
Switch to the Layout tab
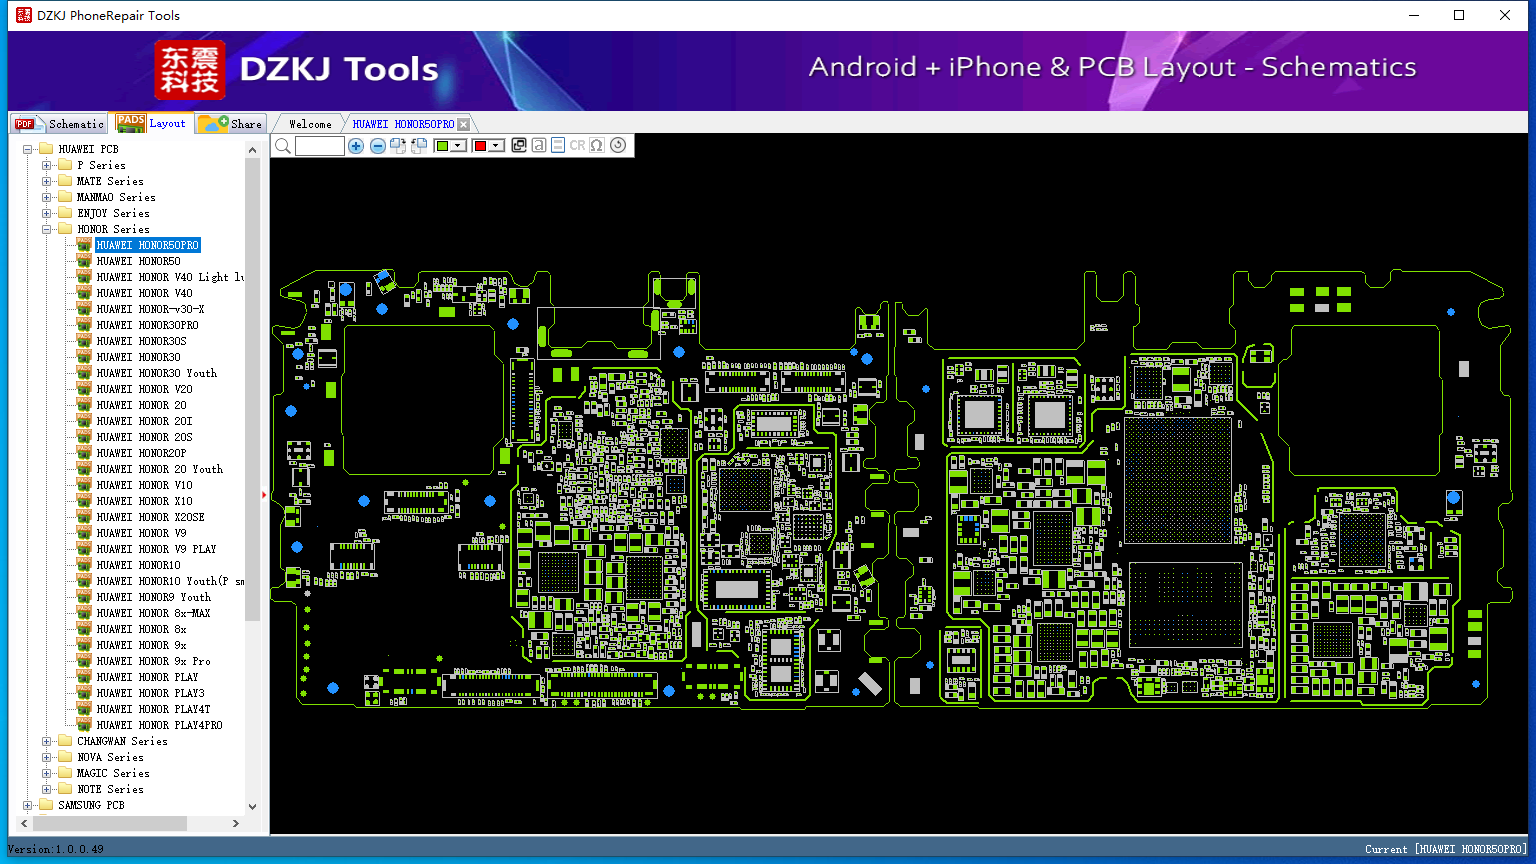pos(151,123)
